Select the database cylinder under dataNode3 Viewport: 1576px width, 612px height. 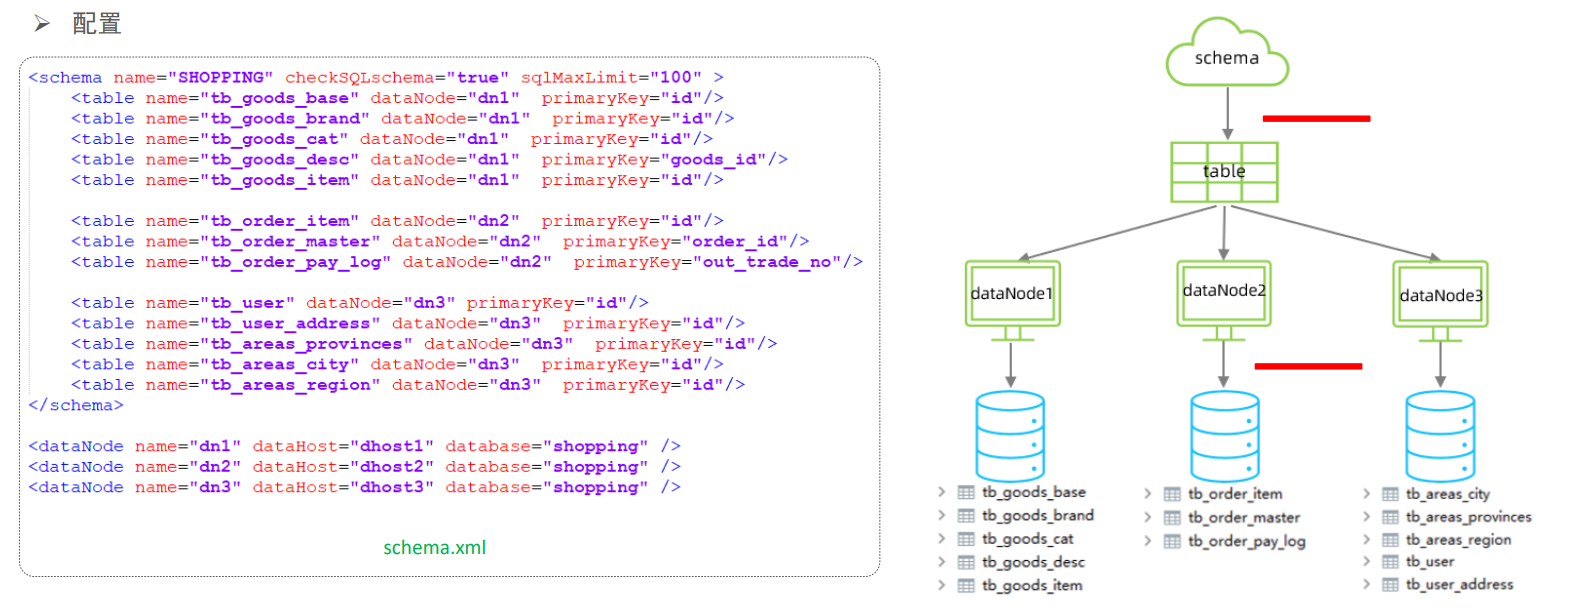pos(1440,436)
